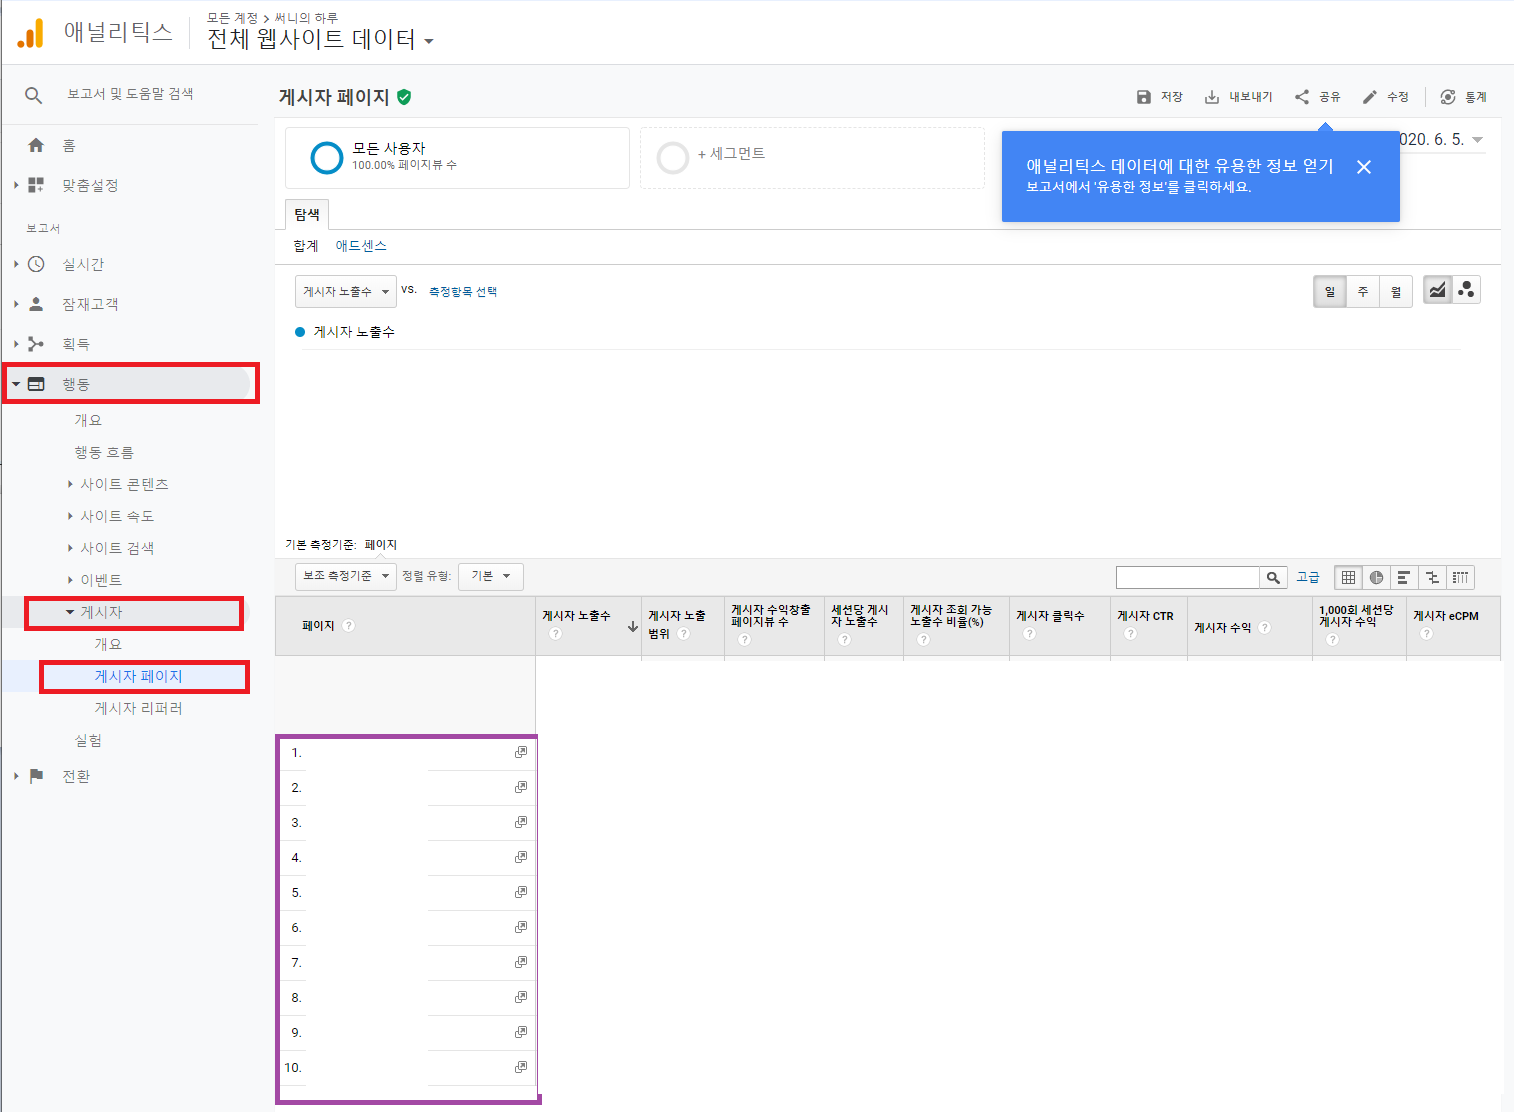Expand the 사이트 검색 submenu
Image resolution: width=1514 pixels, height=1112 pixels.
pyautogui.click(x=117, y=548)
